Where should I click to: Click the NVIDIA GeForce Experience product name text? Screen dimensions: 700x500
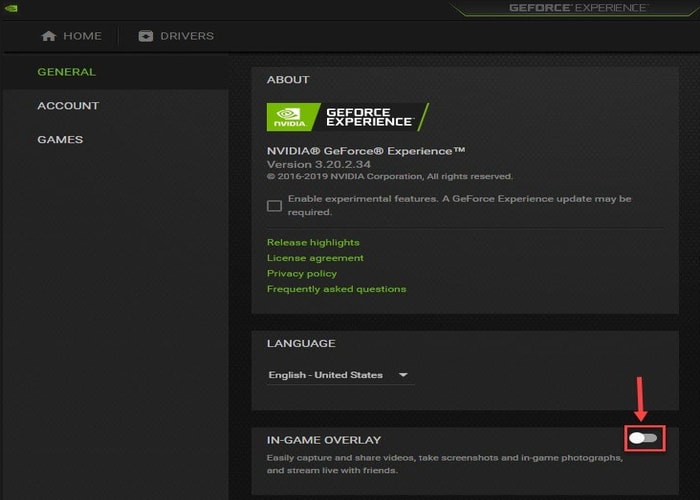pyautogui.click(x=366, y=151)
